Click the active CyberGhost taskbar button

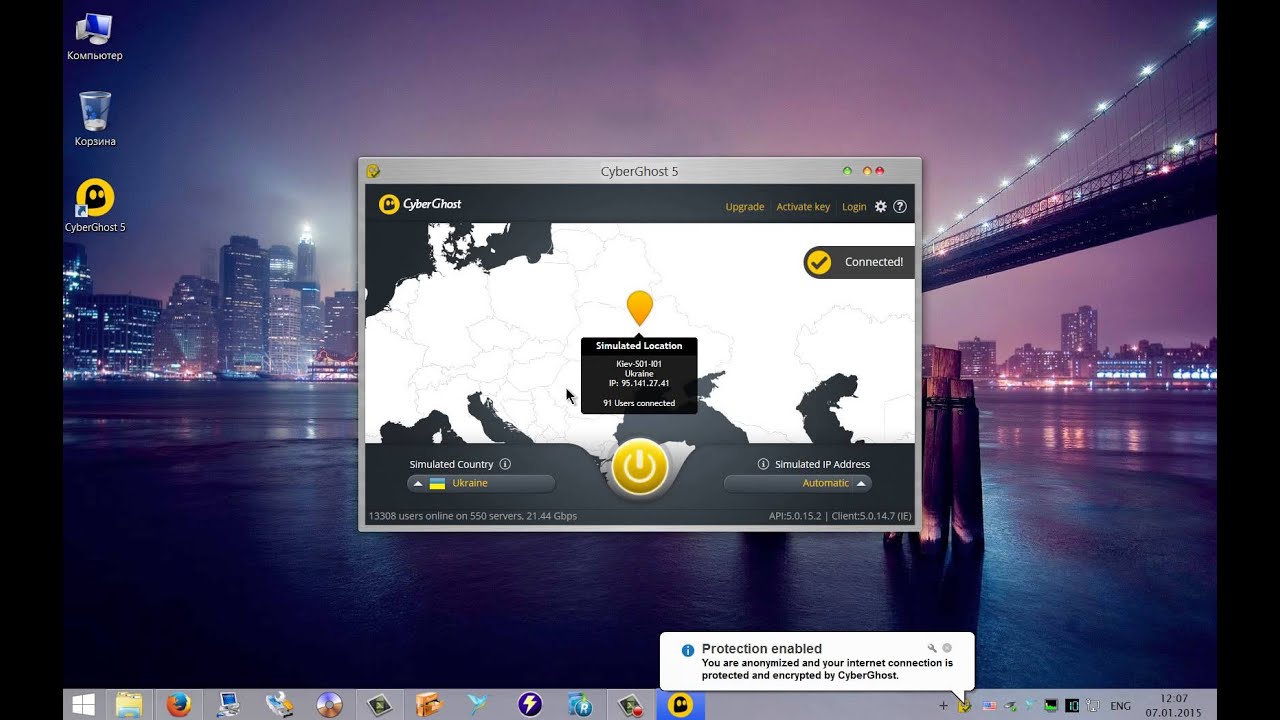680,705
